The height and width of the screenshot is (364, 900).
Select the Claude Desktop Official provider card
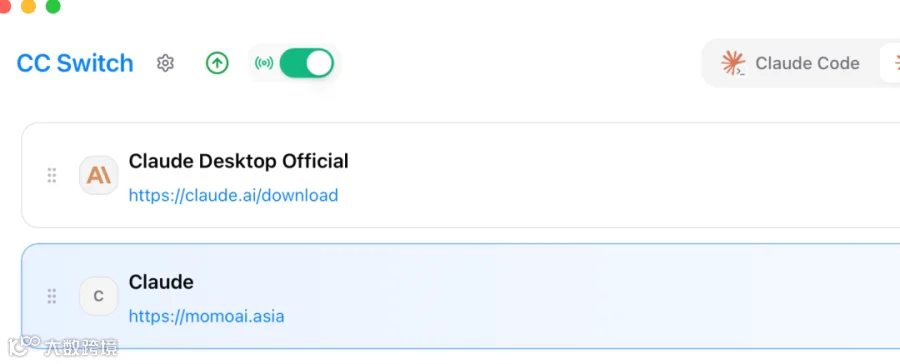tap(460, 175)
